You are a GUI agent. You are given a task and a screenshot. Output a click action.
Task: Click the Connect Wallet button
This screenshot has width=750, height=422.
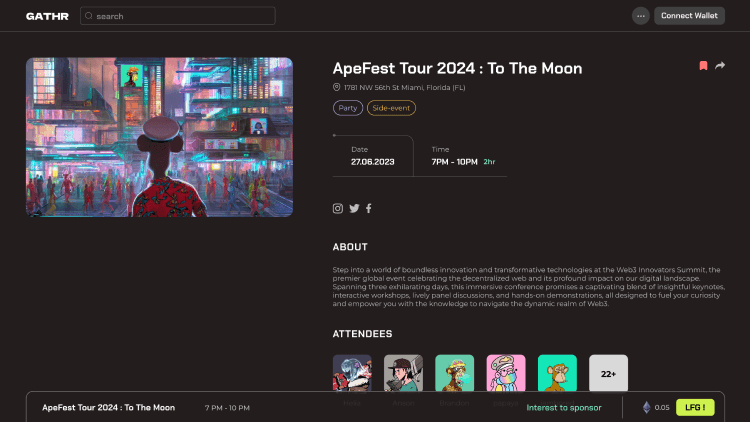pos(689,16)
